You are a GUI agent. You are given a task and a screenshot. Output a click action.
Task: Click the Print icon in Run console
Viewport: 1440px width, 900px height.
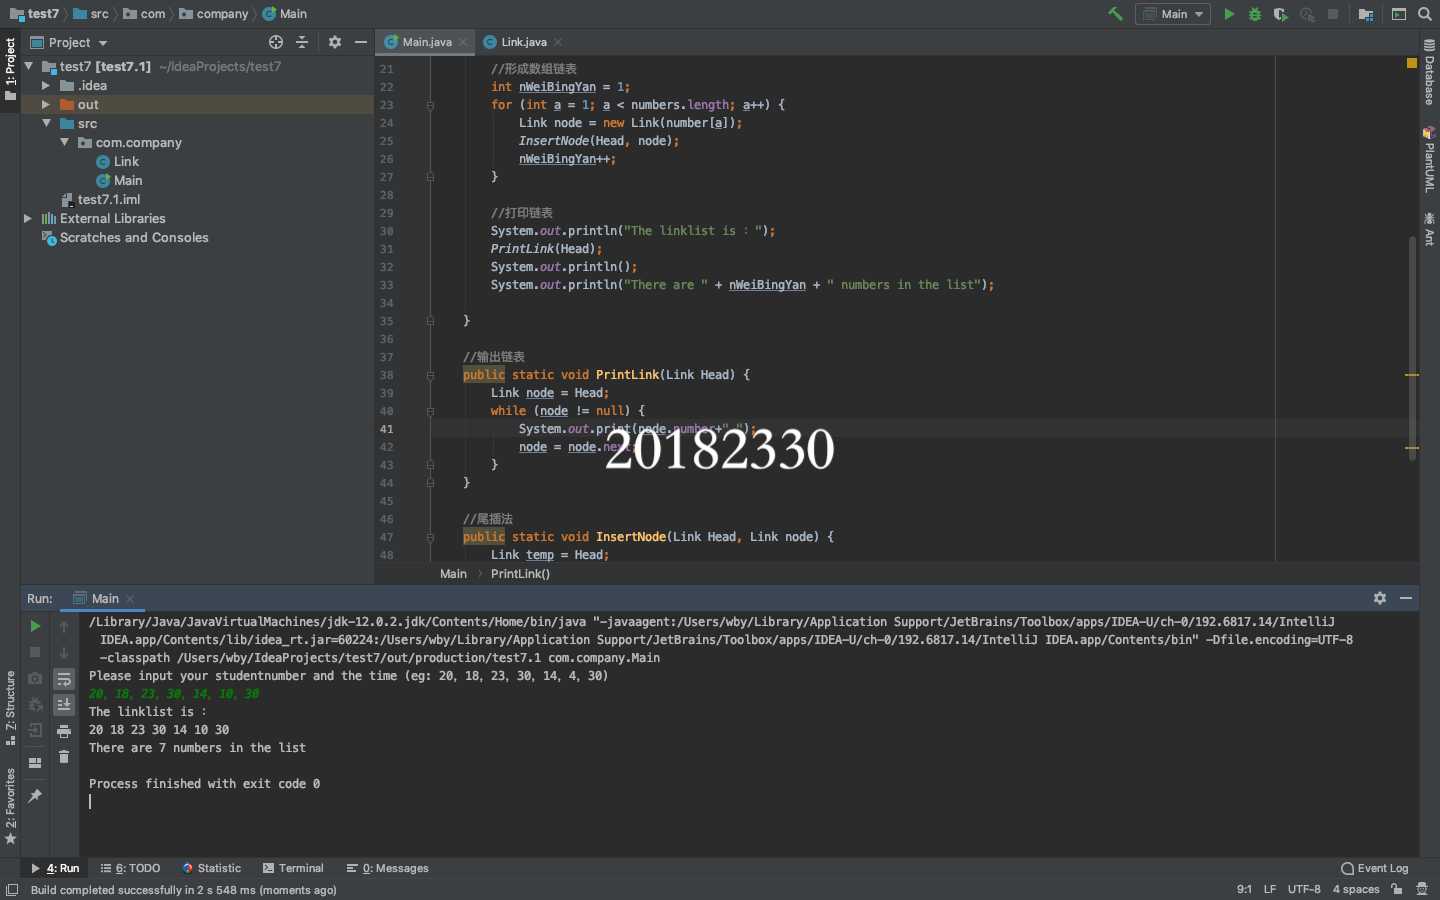point(64,731)
